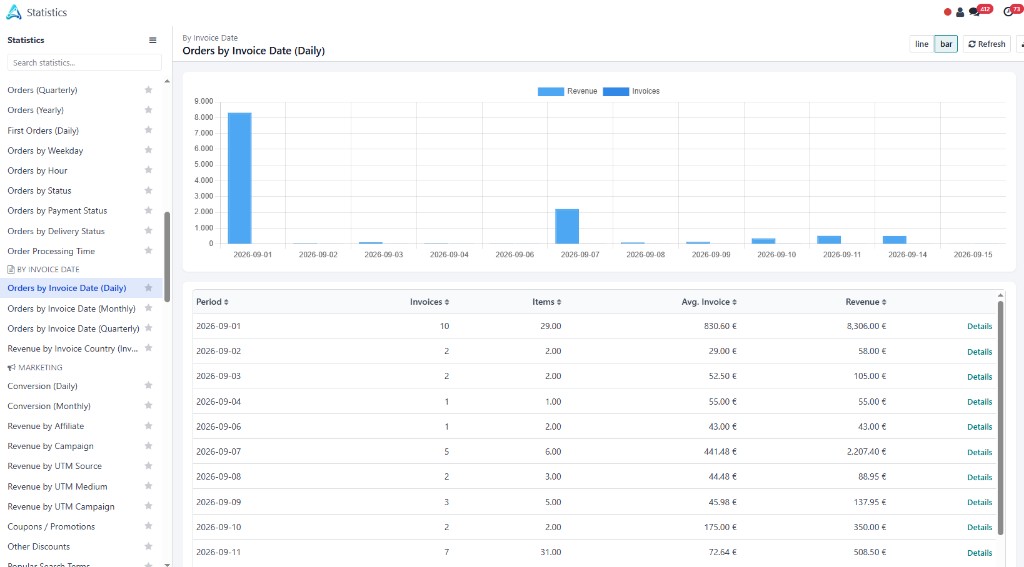Switch chart to bar view
The height and width of the screenshot is (567, 1024).
point(946,44)
